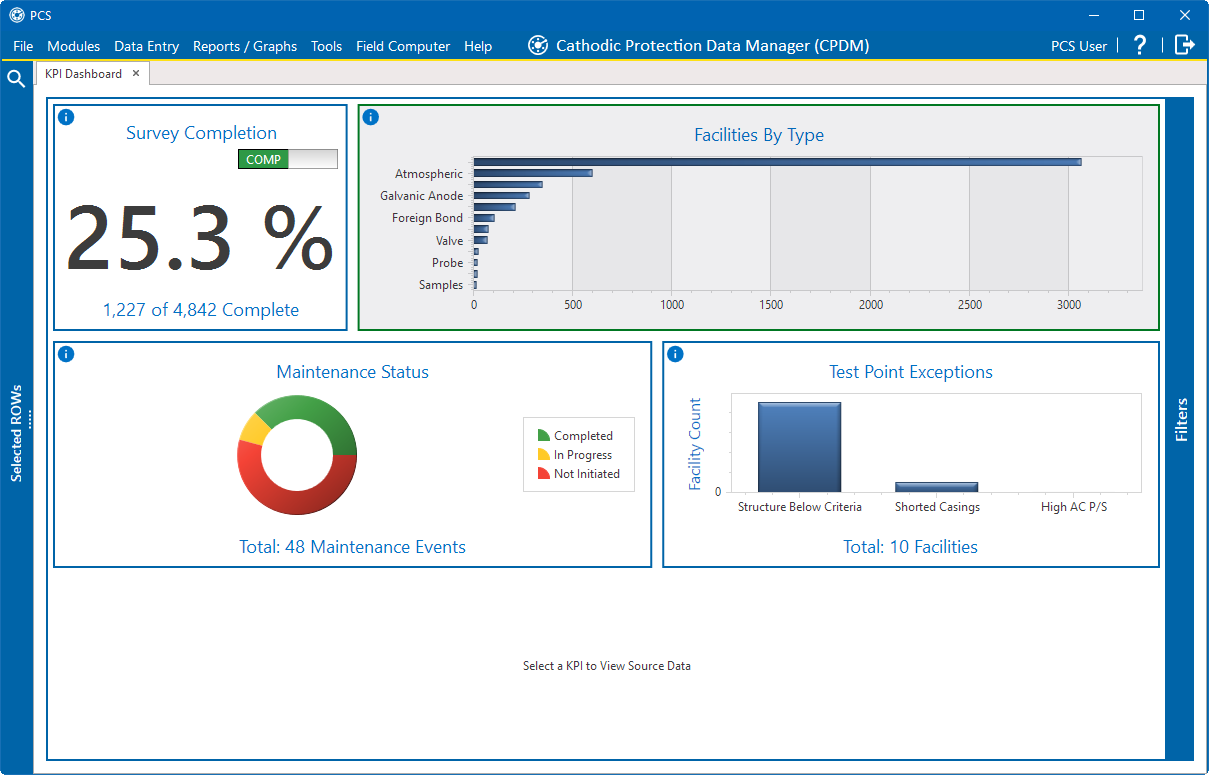Click the COMP survey completion progress bar
This screenshot has width=1209, height=775.
pos(288,158)
